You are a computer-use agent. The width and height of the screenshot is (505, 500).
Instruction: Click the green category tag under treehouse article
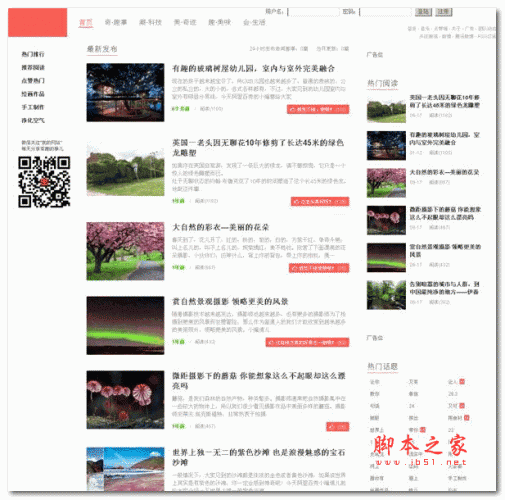[x=181, y=109]
